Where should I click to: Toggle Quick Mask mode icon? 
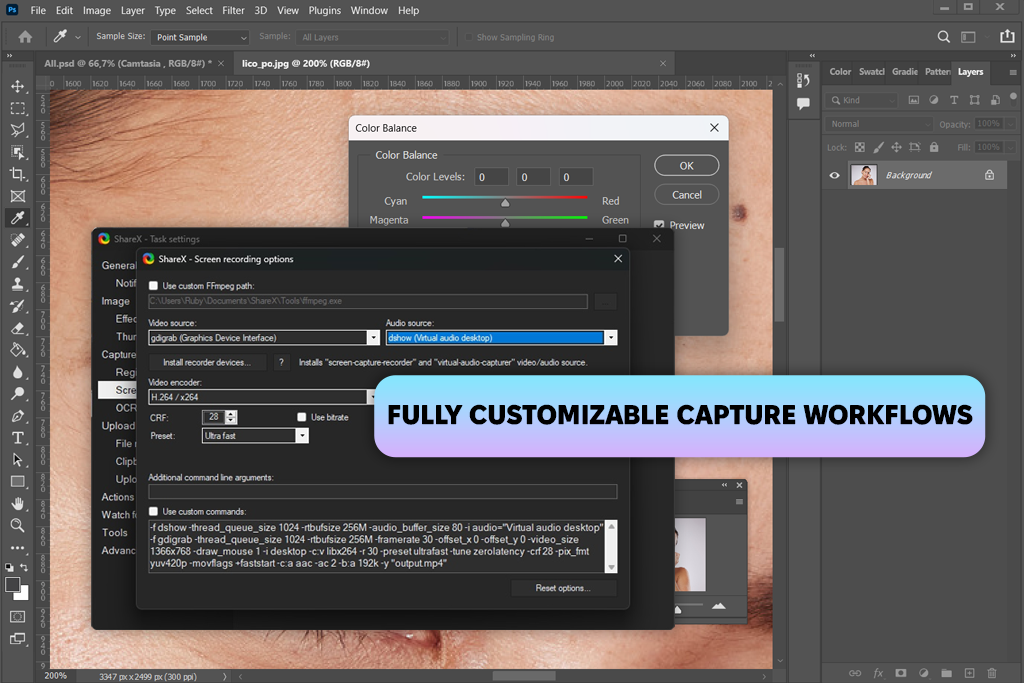(x=18, y=616)
